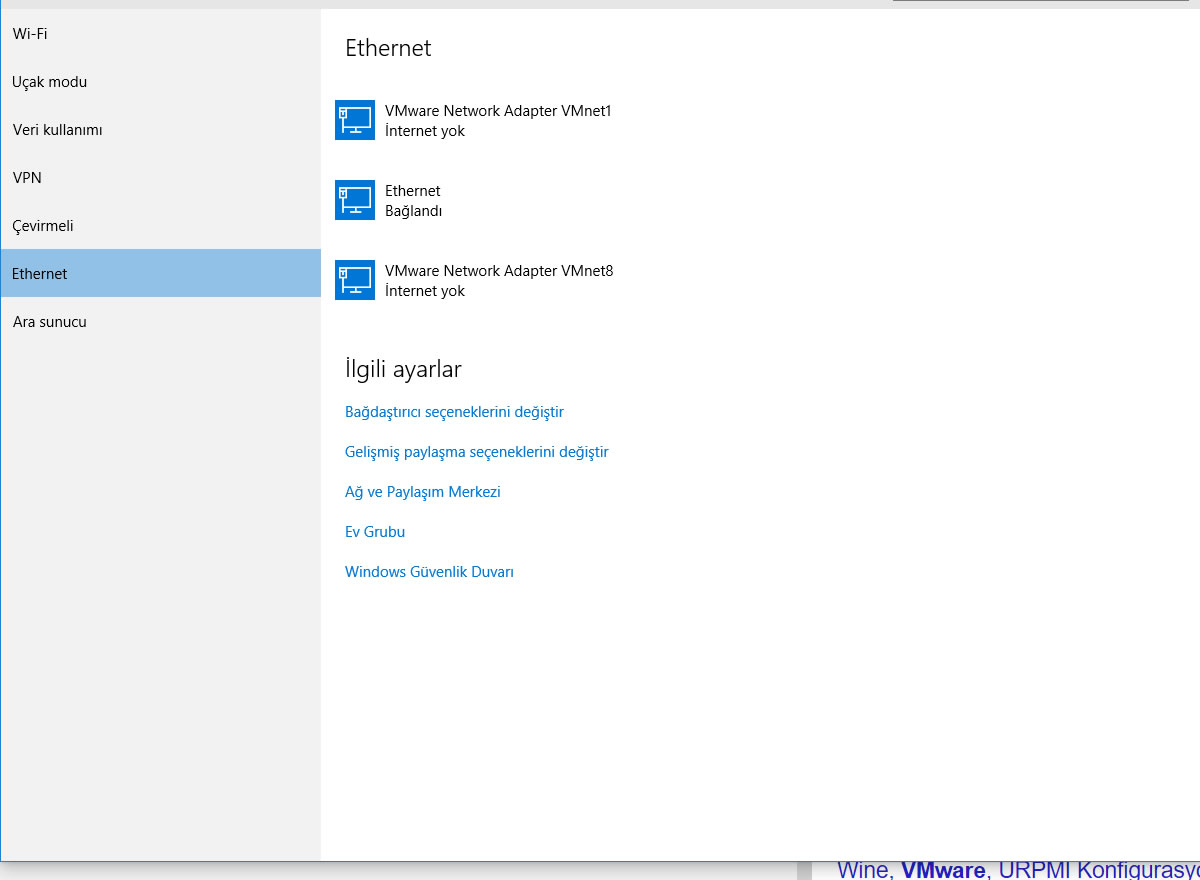Select the Ethernet Bağlandı connection entry

pos(413,200)
